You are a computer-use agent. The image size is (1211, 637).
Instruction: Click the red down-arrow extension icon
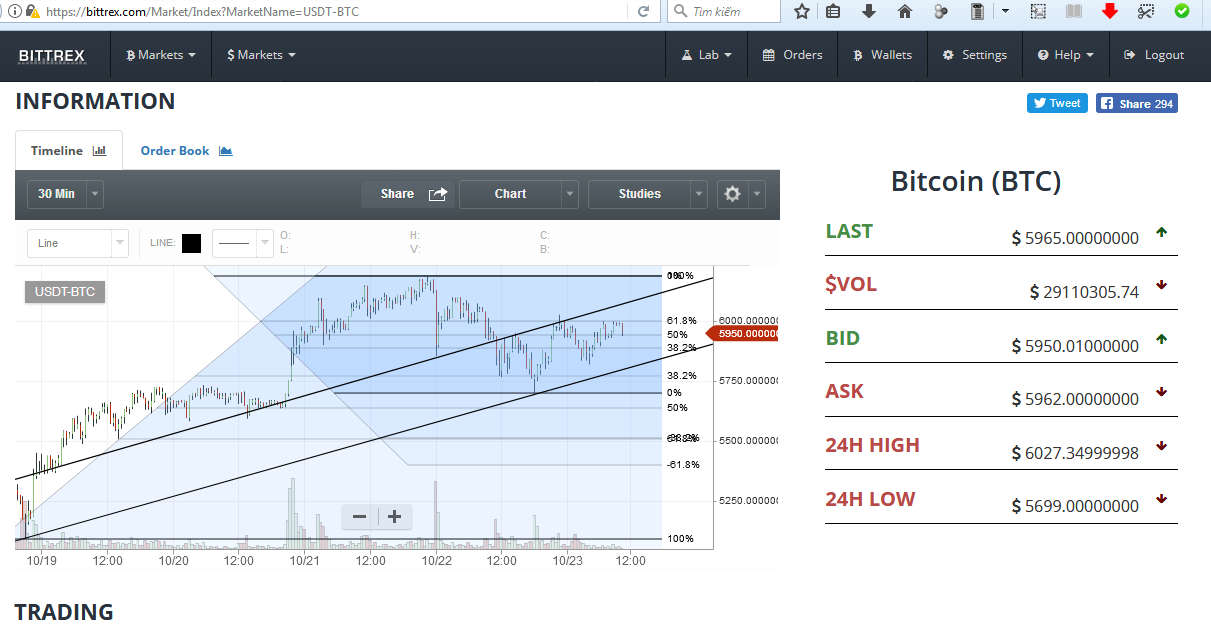pyautogui.click(x=1110, y=11)
